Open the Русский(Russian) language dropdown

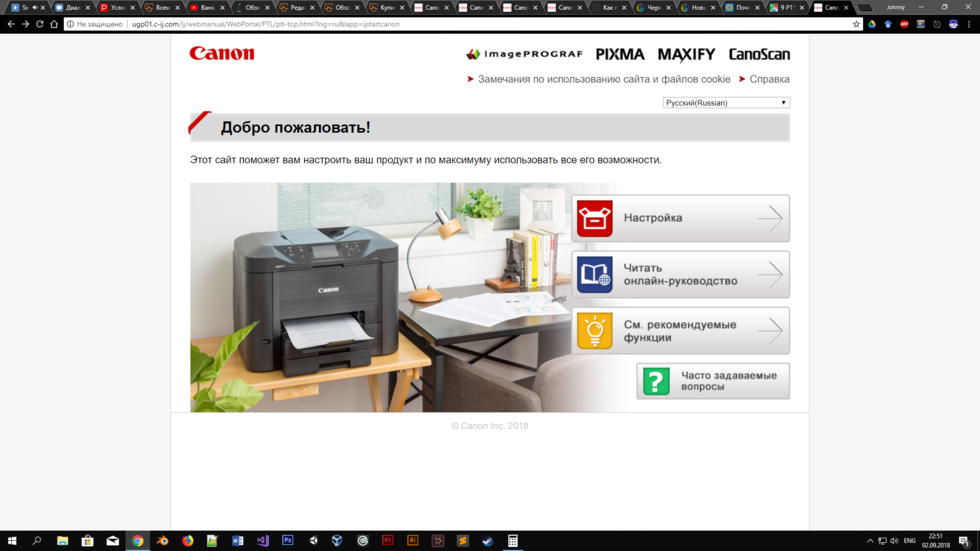click(x=726, y=103)
